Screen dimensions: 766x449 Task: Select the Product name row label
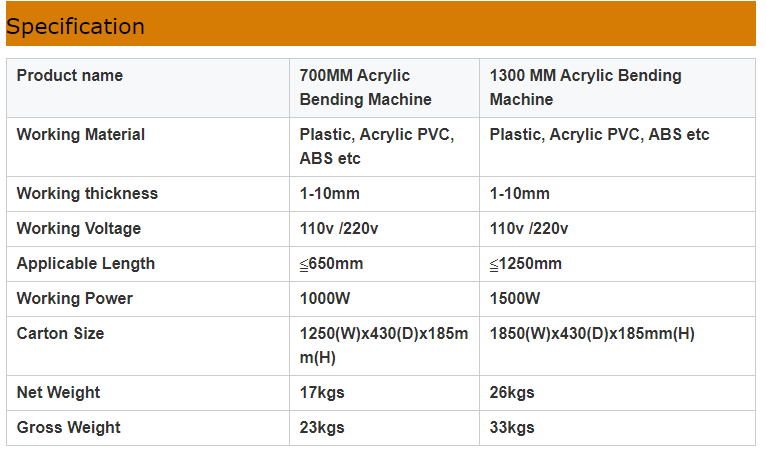70,76
